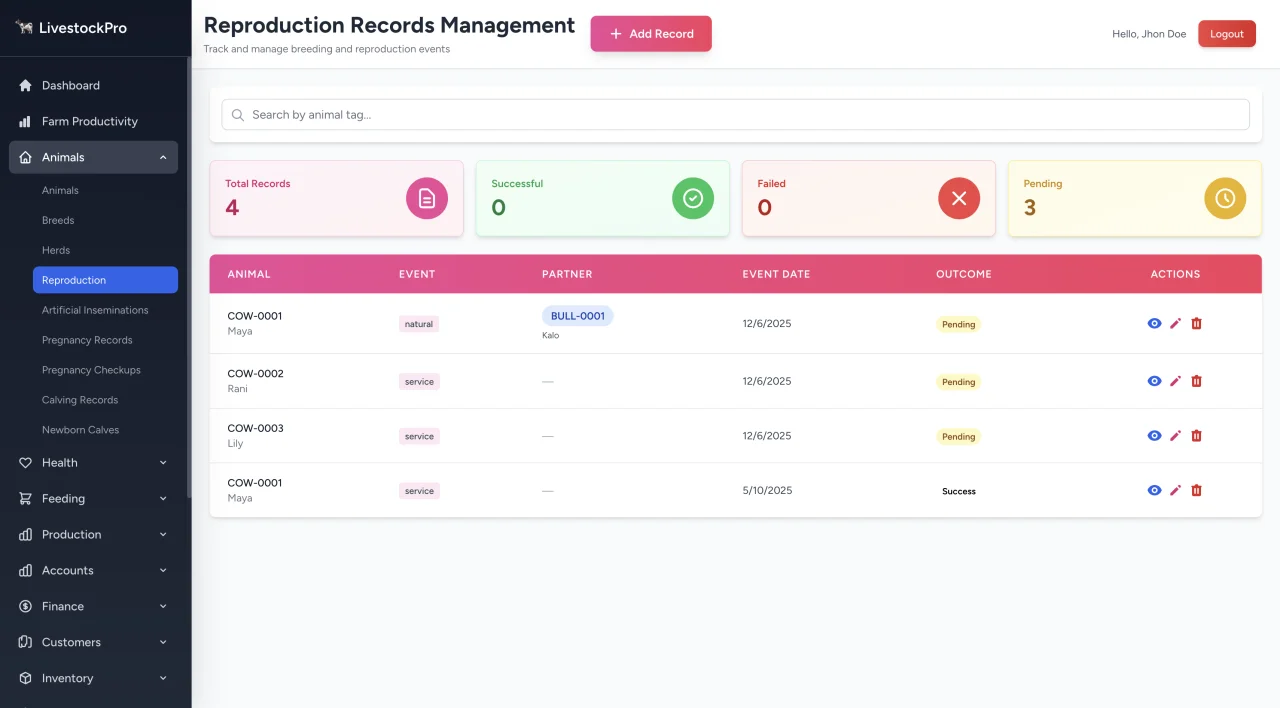Open Newborn Calves page
The width and height of the screenshot is (1280, 708).
pos(105,430)
